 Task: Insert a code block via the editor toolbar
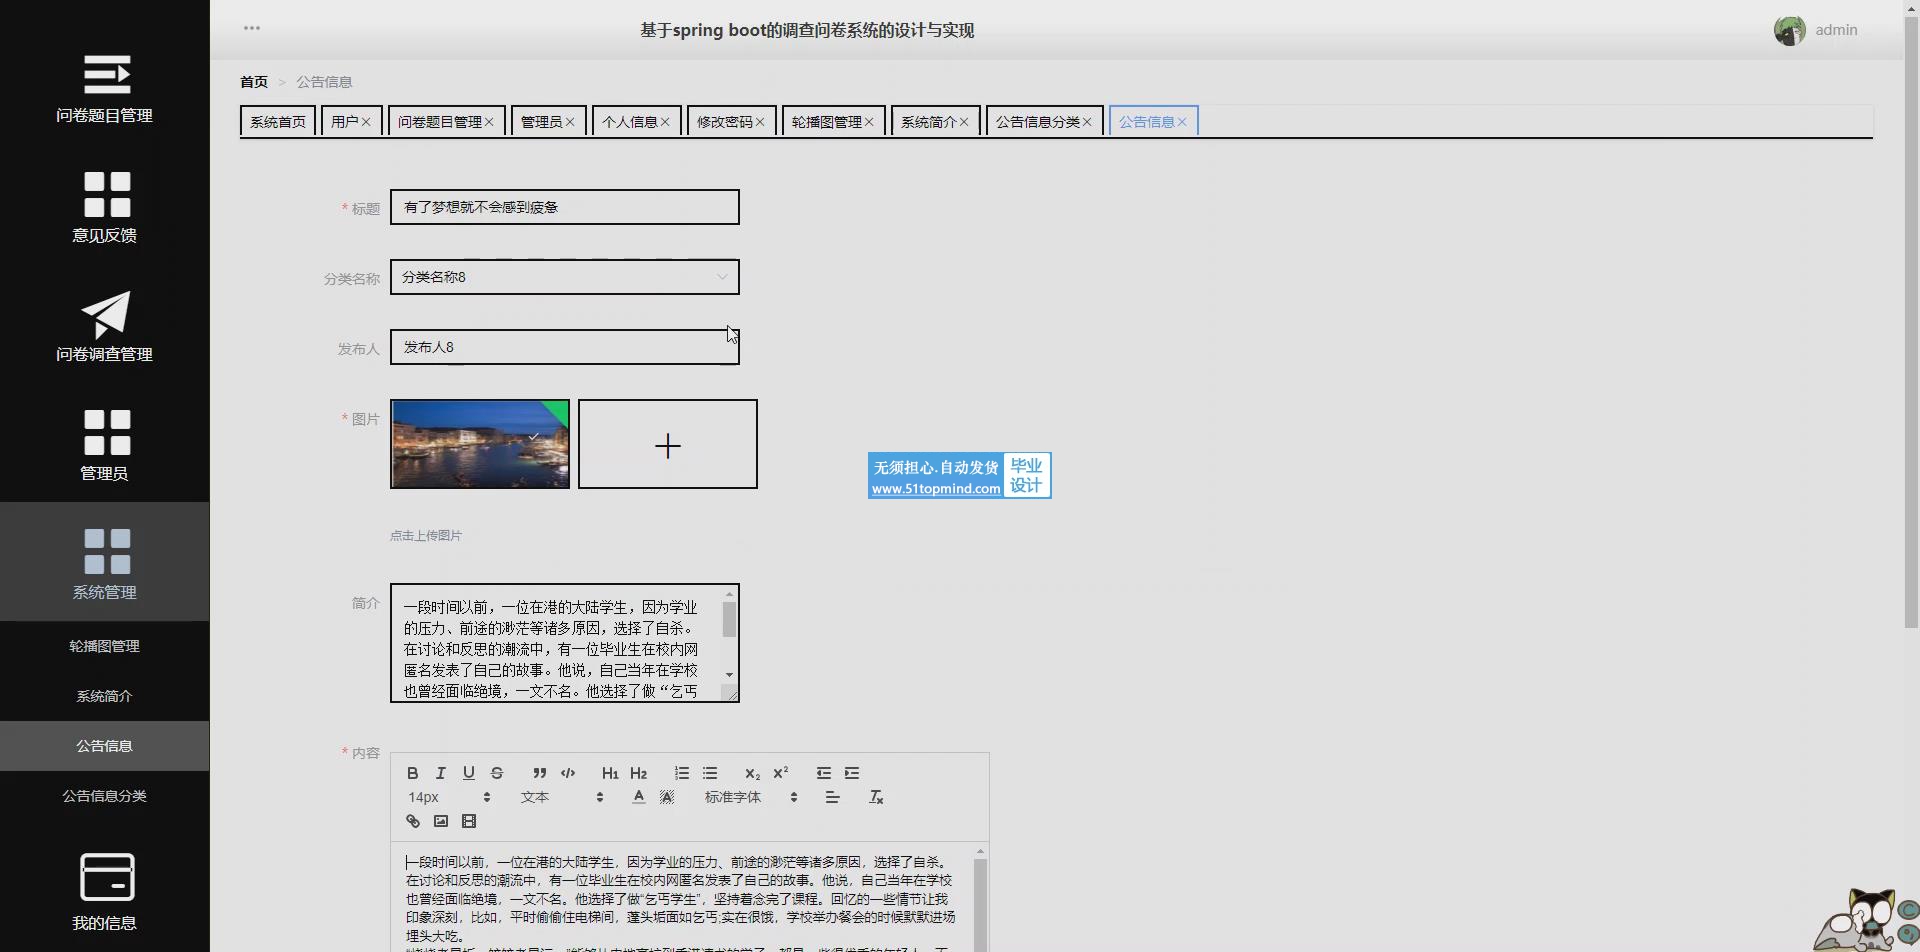pyautogui.click(x=568, y=773)
